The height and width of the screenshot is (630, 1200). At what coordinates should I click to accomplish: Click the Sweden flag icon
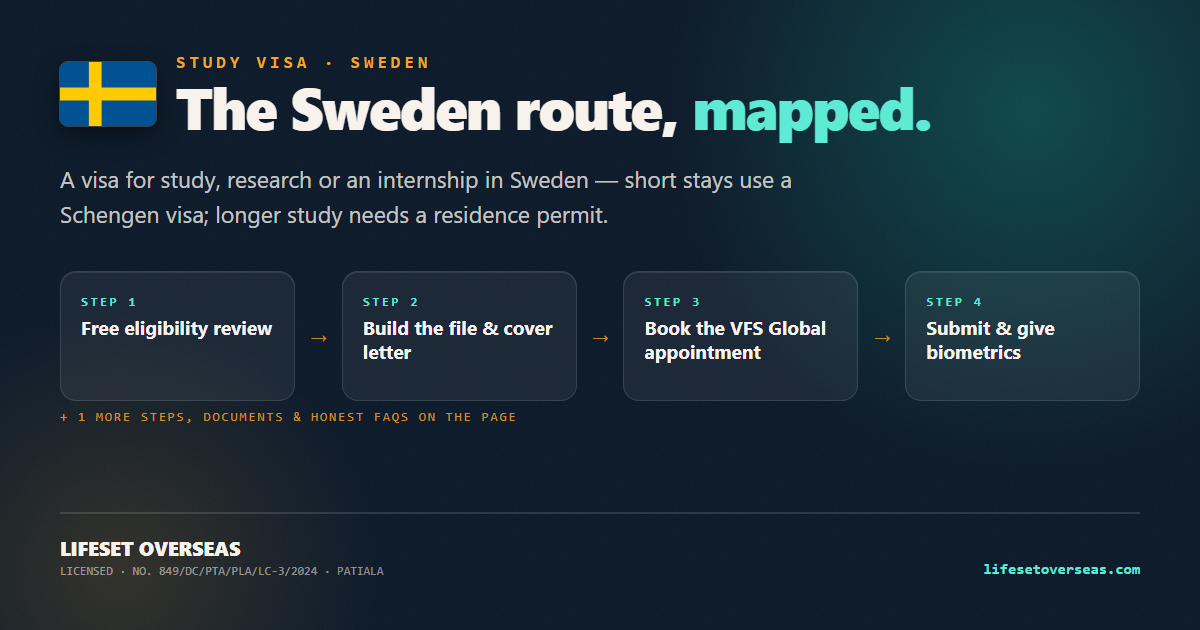coord(108,94)
